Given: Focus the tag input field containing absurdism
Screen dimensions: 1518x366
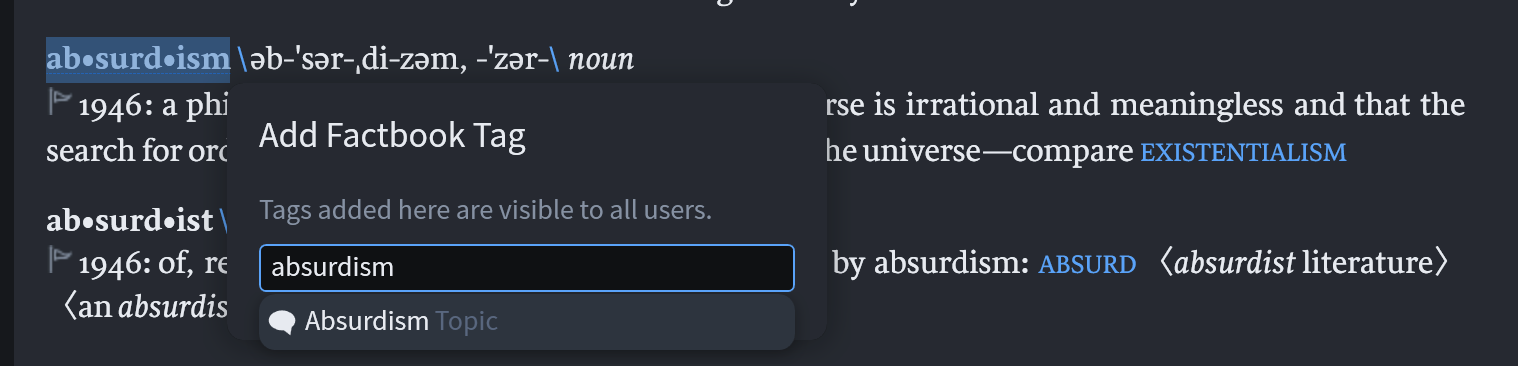Looking at the screenshot, I should (x=527, y=268).
